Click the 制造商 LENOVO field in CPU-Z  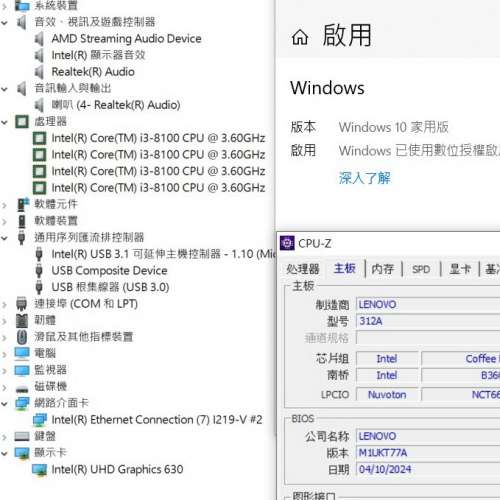pyautogui.click(x=428, y=304)
